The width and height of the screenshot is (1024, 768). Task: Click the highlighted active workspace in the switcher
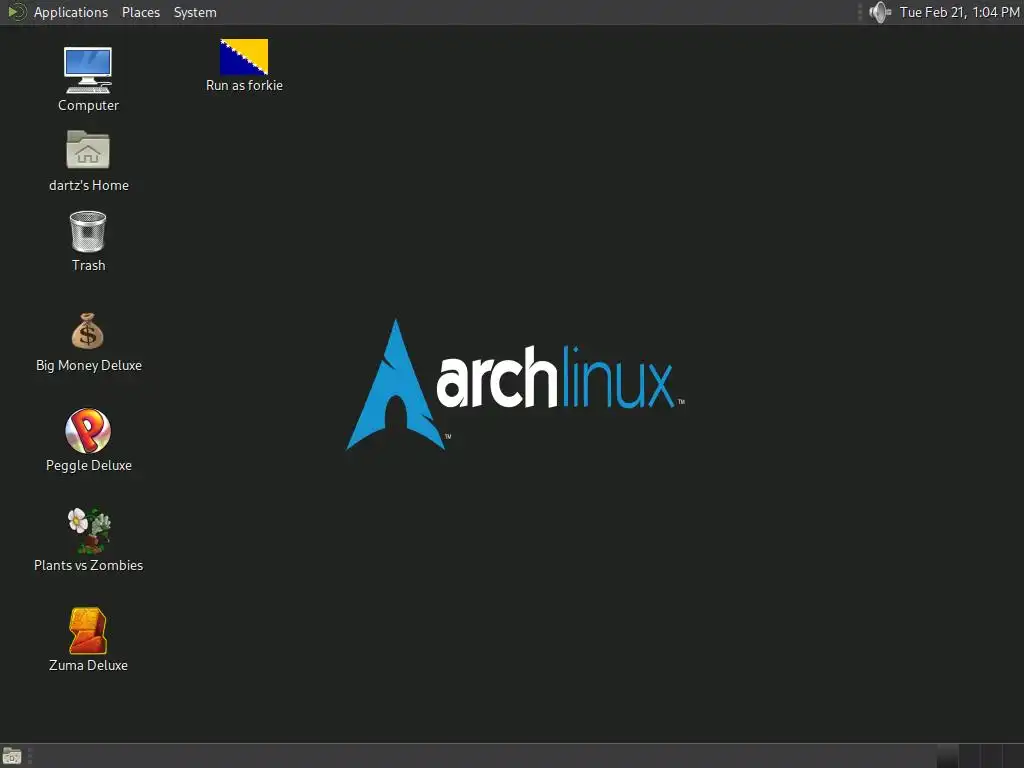[948, 756]
